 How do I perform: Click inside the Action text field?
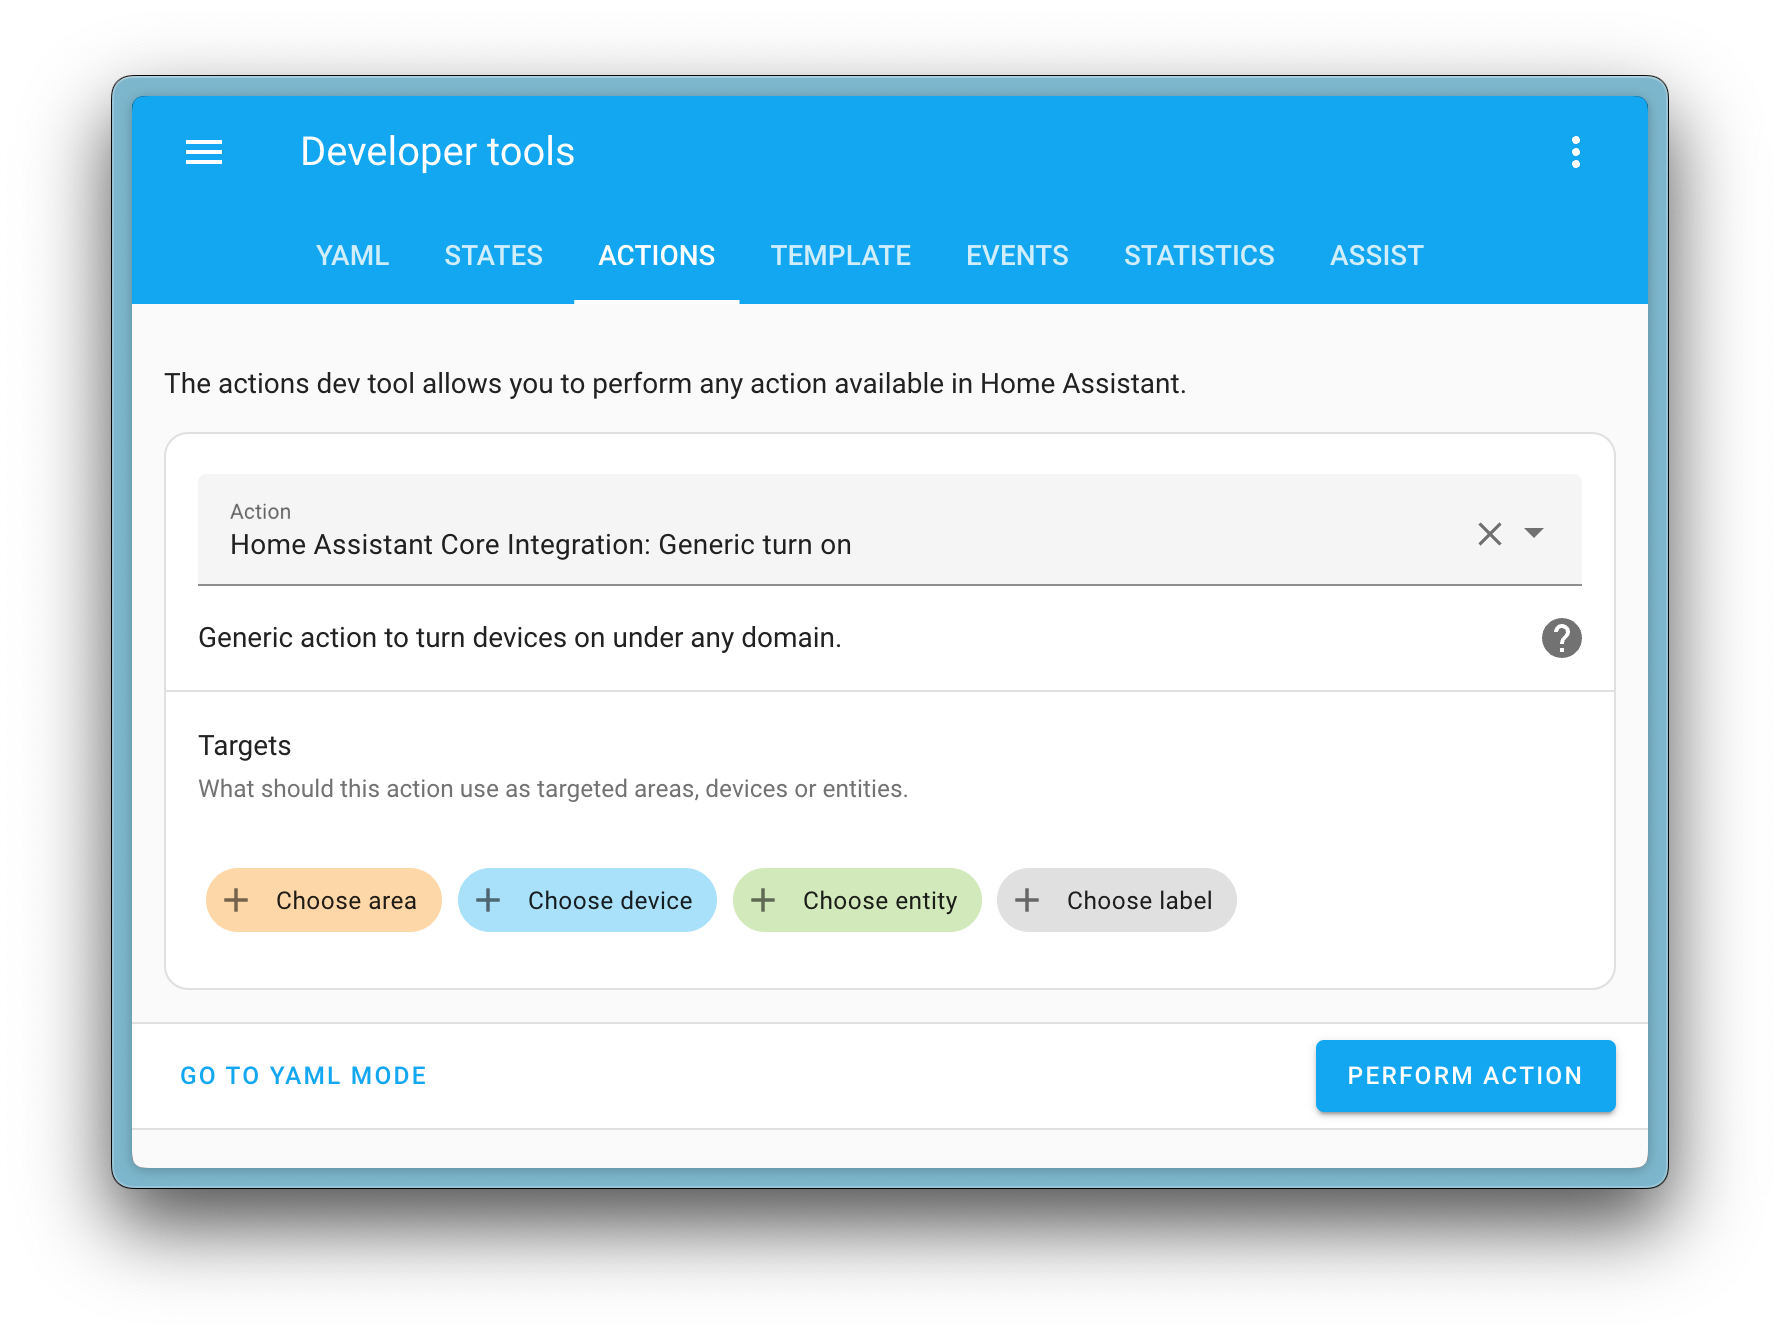[x=700, y=545]
